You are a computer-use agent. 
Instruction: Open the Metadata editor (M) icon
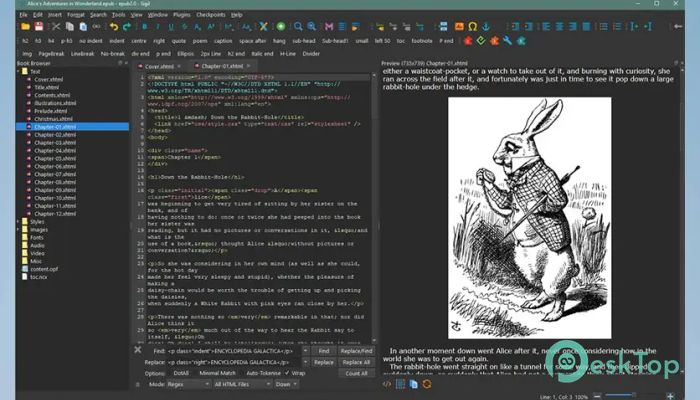pyautogui.click(x=329, y=27)
